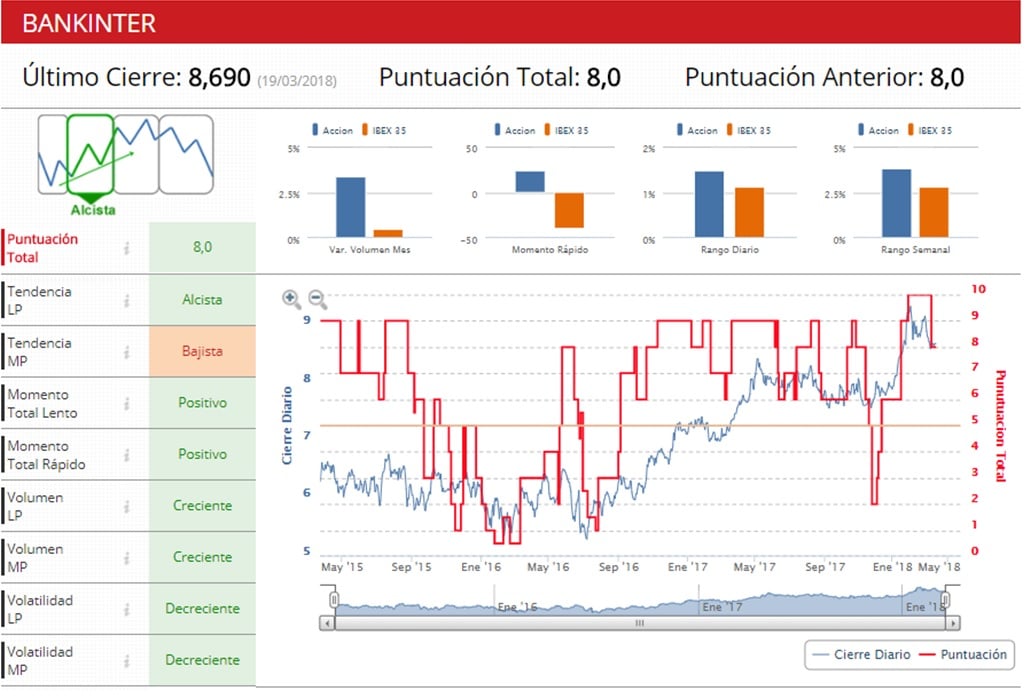Click Positivo value for Momento Total Rápido
The image size is (1032, 696).
203,454
